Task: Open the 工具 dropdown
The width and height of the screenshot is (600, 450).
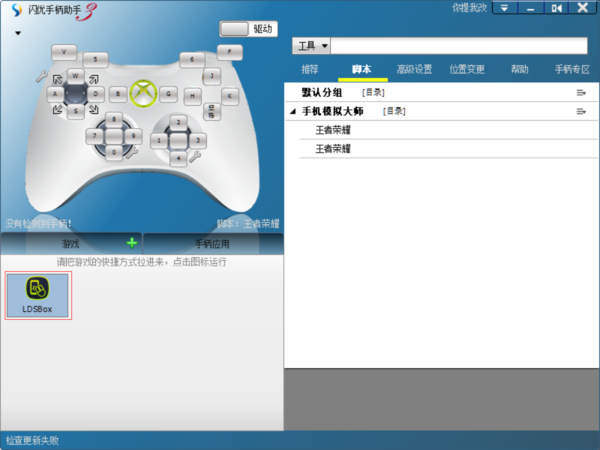Action: point(310,46)
